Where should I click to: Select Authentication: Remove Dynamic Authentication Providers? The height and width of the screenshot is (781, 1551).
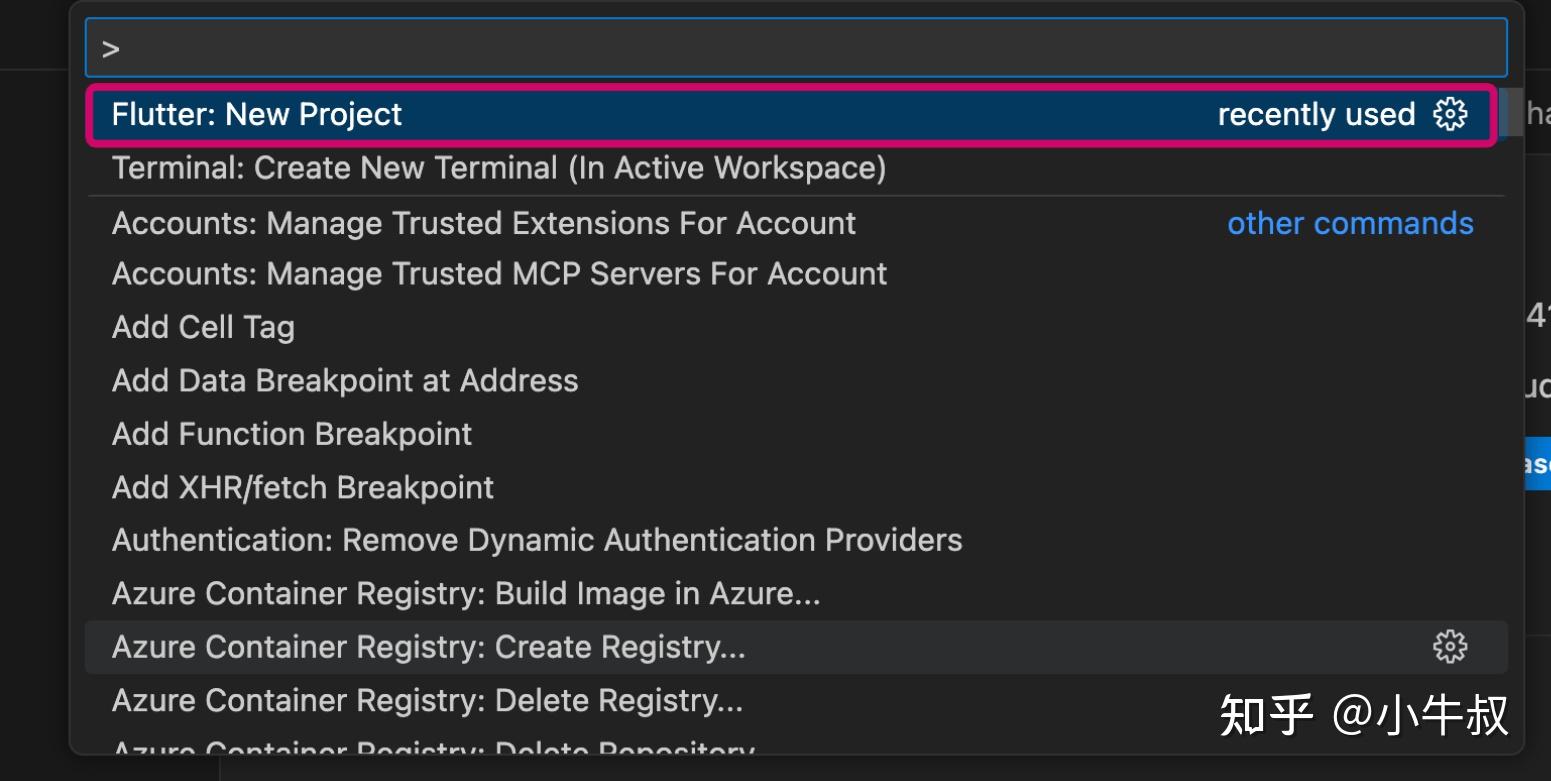tap(536, 540)
